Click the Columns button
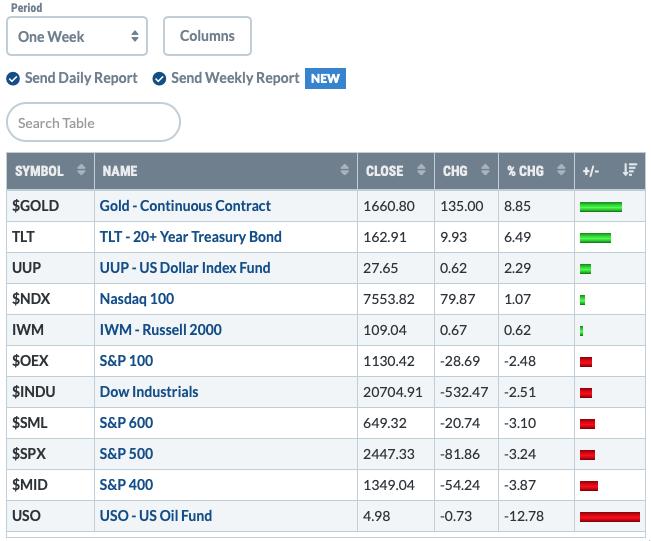651x541 pixels. 207,36
